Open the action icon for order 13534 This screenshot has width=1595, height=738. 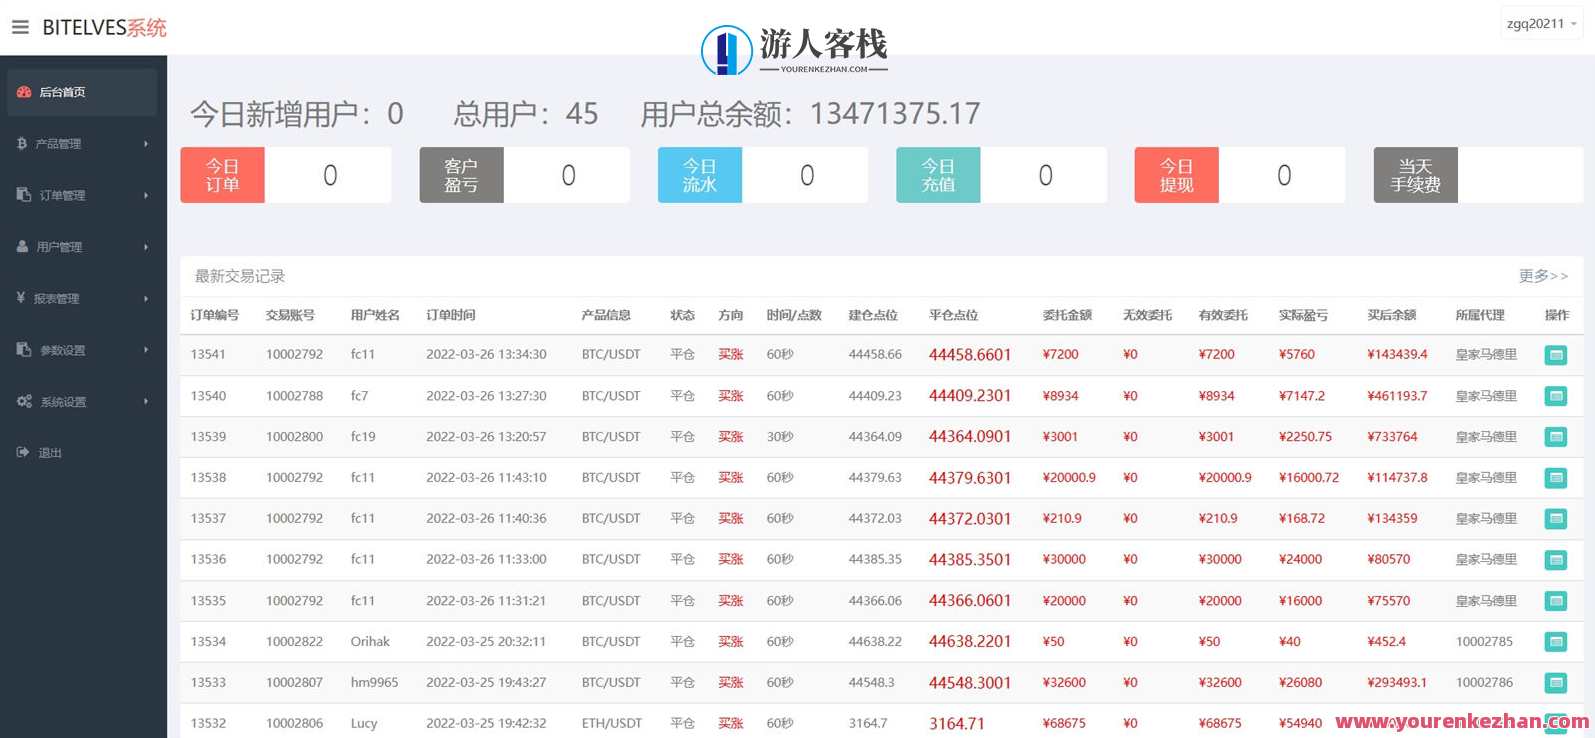click(x=1556, y=642)
